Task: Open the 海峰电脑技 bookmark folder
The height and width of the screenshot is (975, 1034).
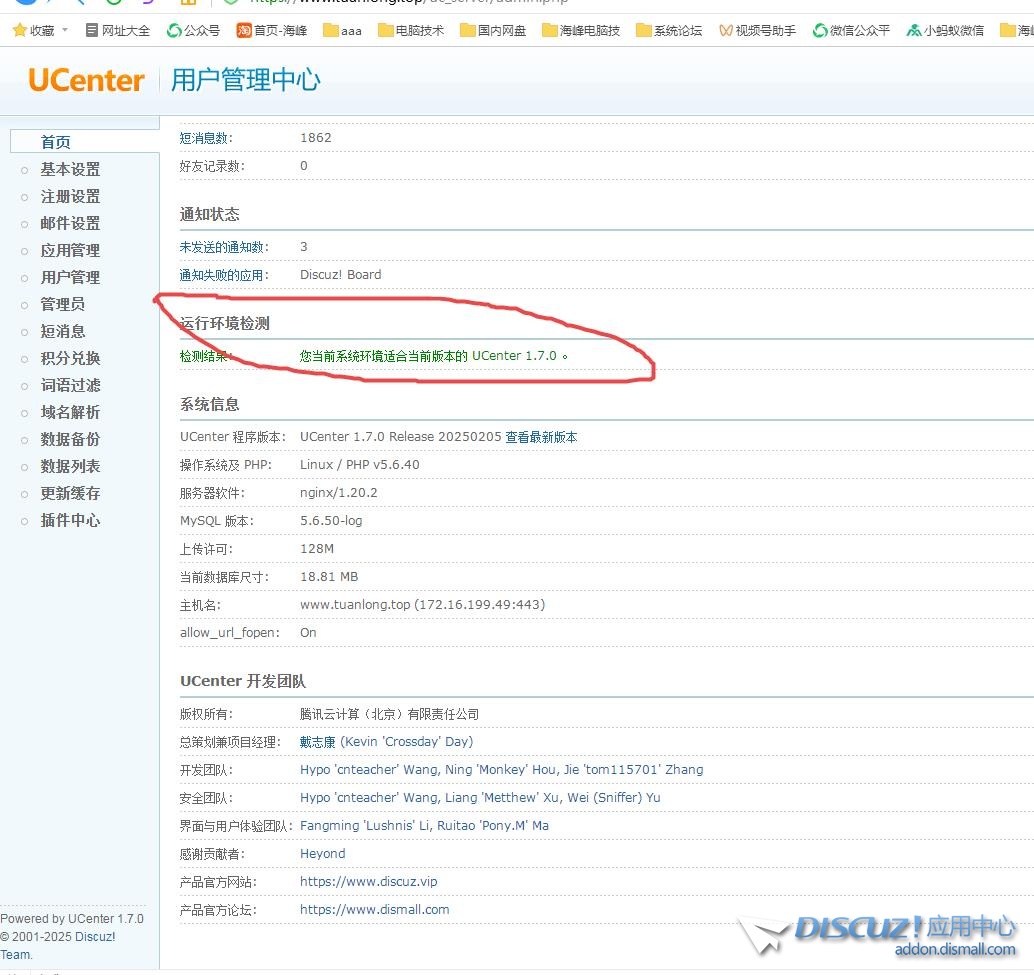Action: coord(581,30)
